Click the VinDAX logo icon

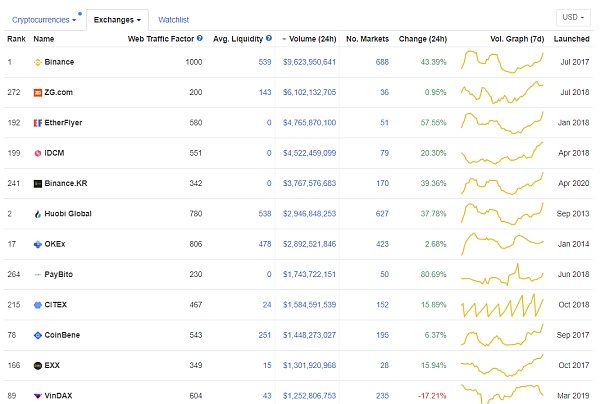pos(37,396)
